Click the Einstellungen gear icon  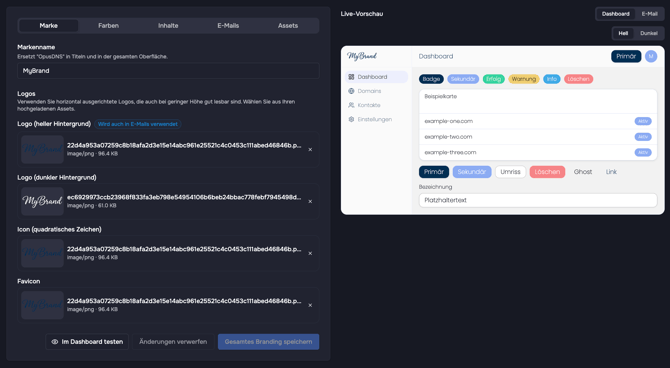(351, 119)
